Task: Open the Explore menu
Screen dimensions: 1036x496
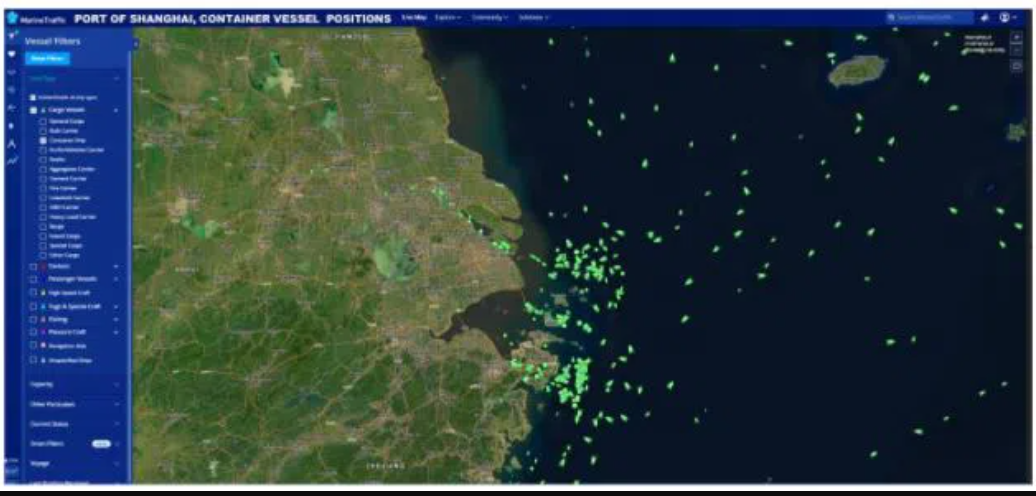Action: pos(447,18)
